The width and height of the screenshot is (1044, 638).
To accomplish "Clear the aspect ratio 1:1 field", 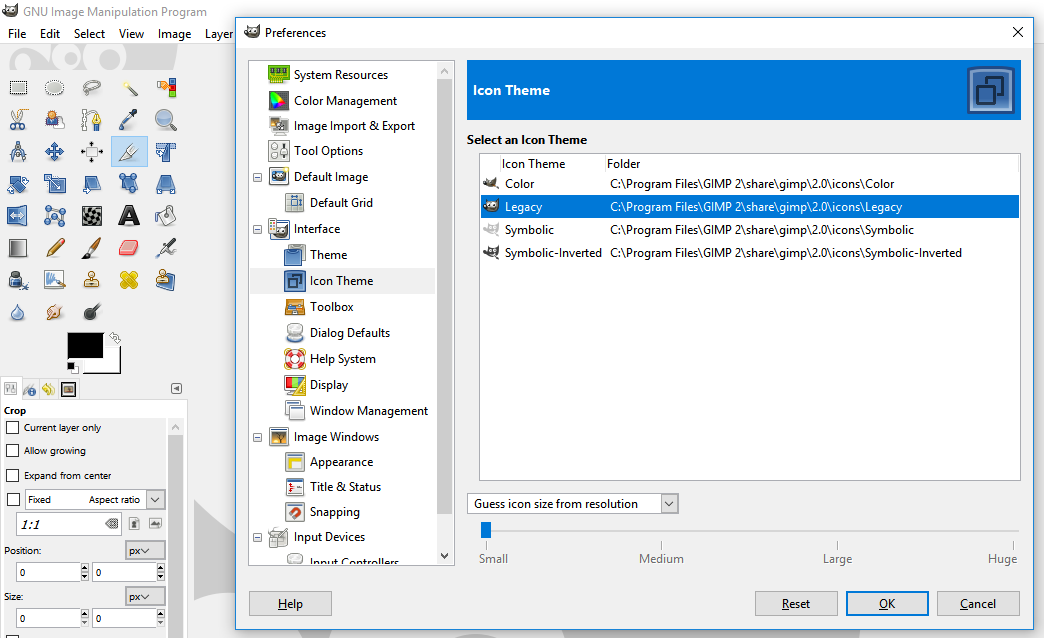I will pos(112,524).
